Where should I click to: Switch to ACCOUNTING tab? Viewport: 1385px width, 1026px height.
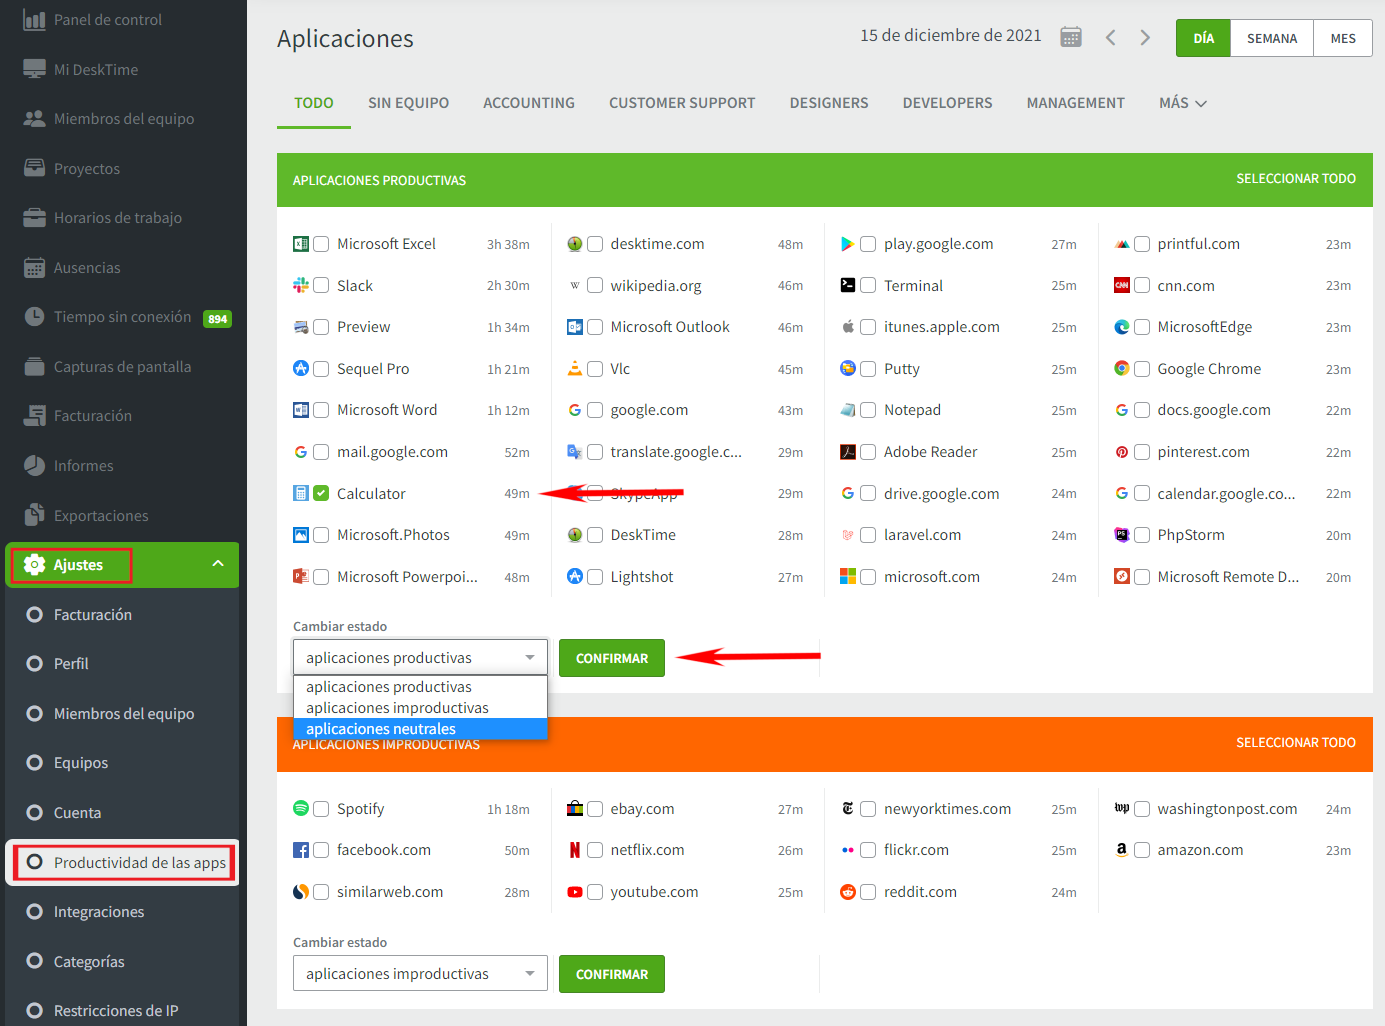(x=529, y=103)
